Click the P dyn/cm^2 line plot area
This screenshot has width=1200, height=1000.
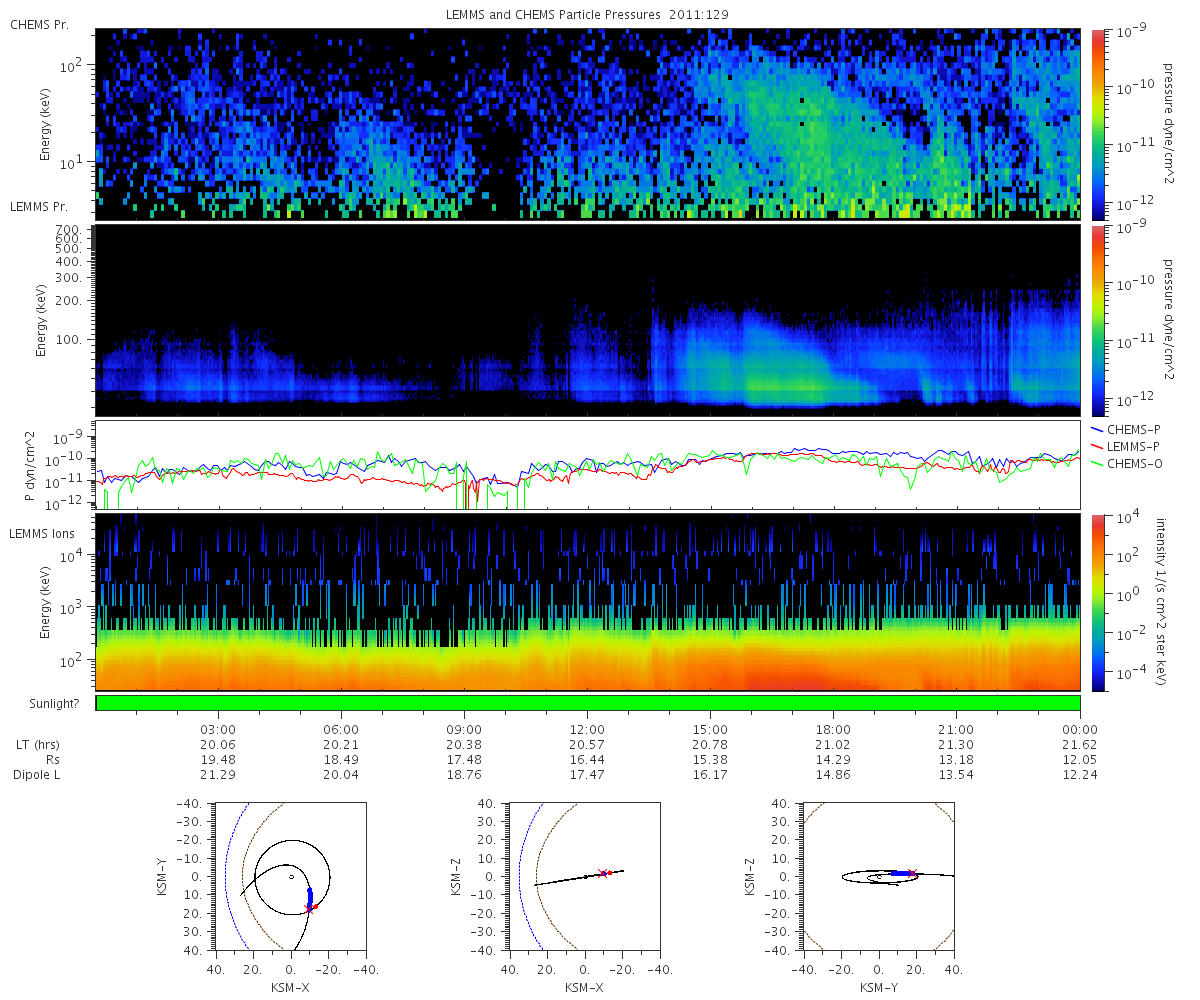click(588, 465)
